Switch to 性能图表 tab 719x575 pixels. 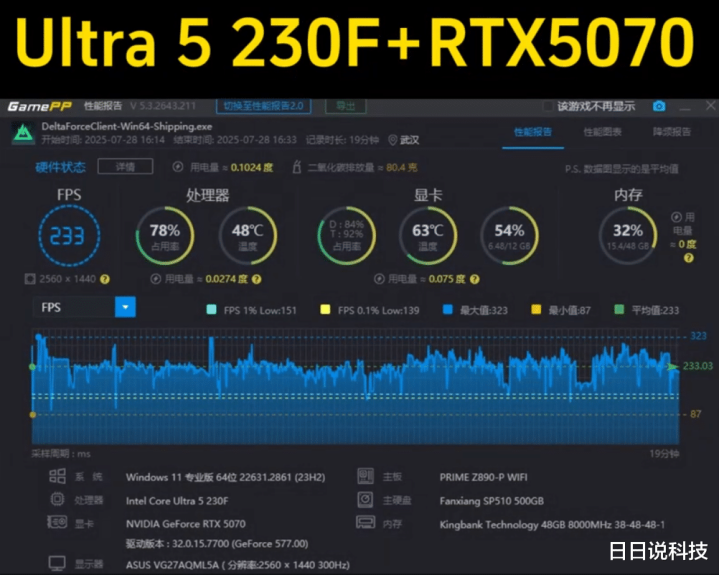[603, 132]
